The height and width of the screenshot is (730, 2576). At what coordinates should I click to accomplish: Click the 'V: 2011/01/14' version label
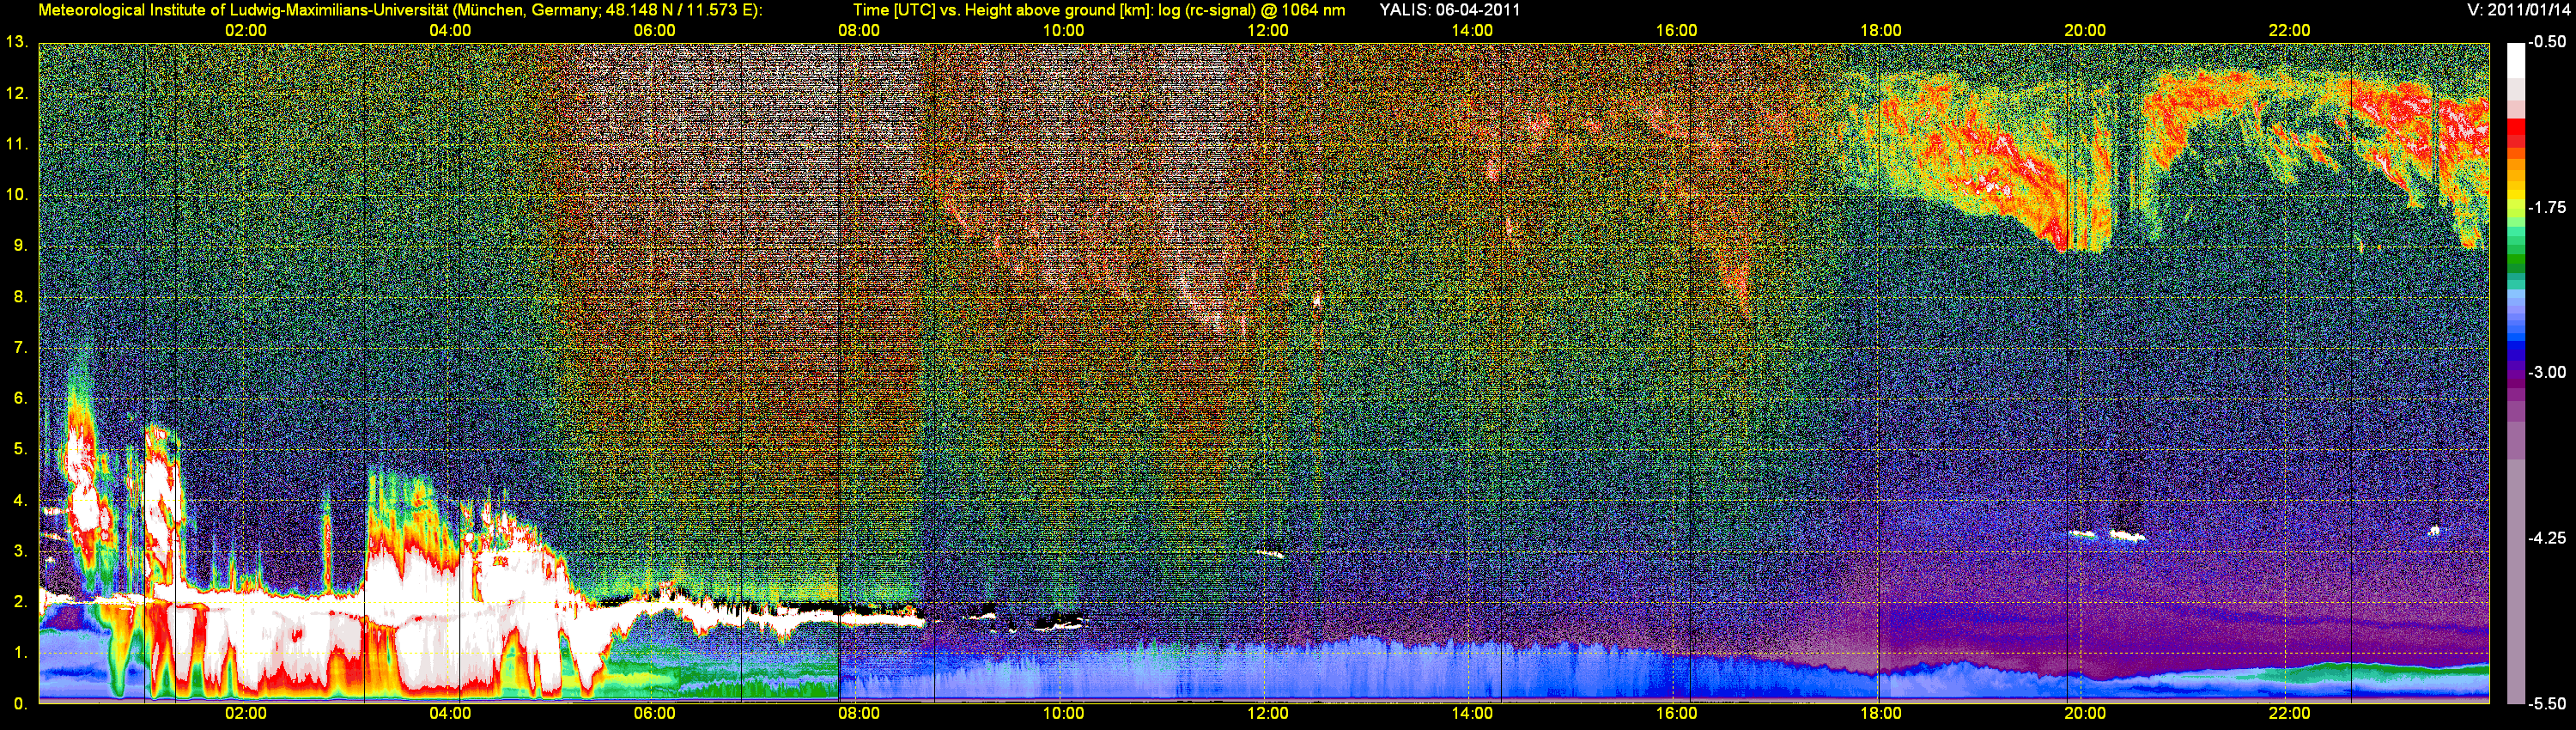tap(2517, 10)
